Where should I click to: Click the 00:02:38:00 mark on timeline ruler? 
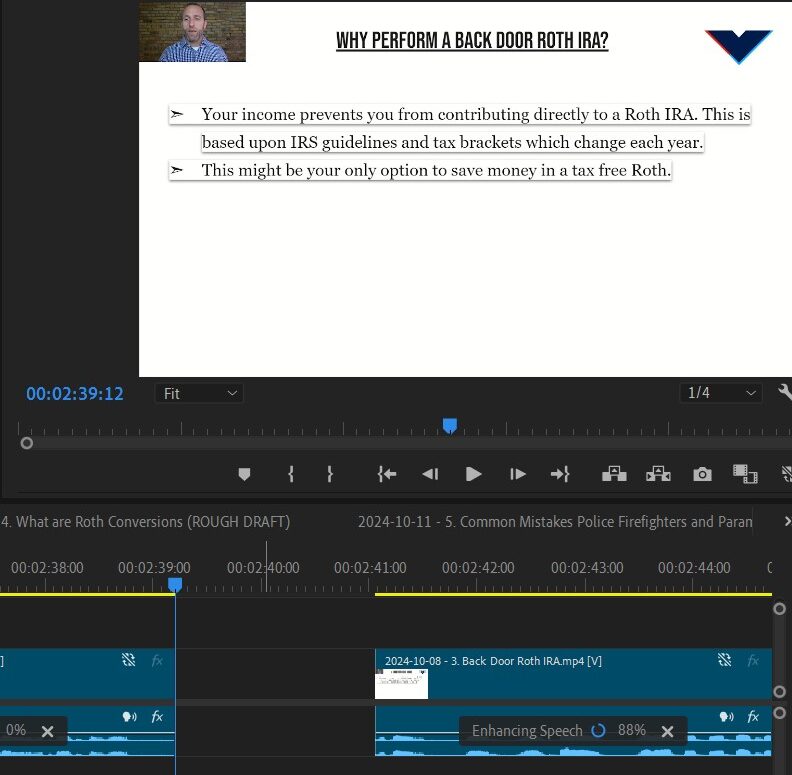coord(47,567)
